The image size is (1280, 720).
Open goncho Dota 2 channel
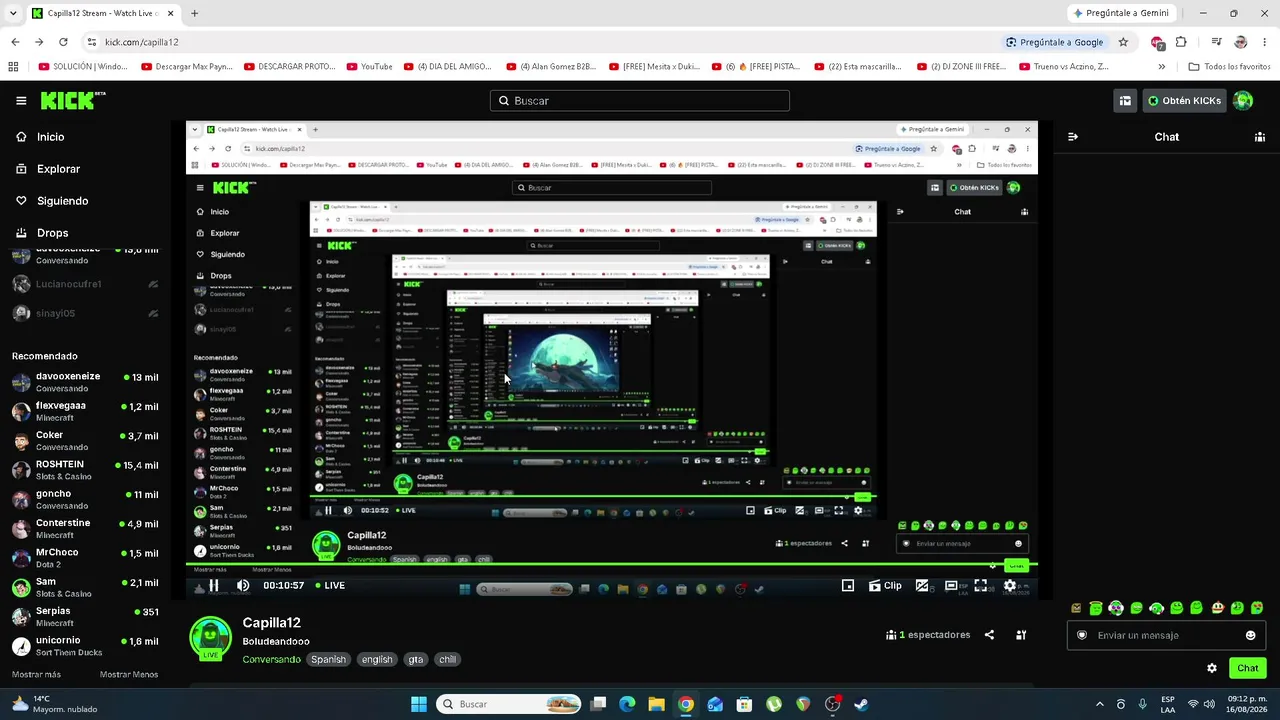(85, 499)
